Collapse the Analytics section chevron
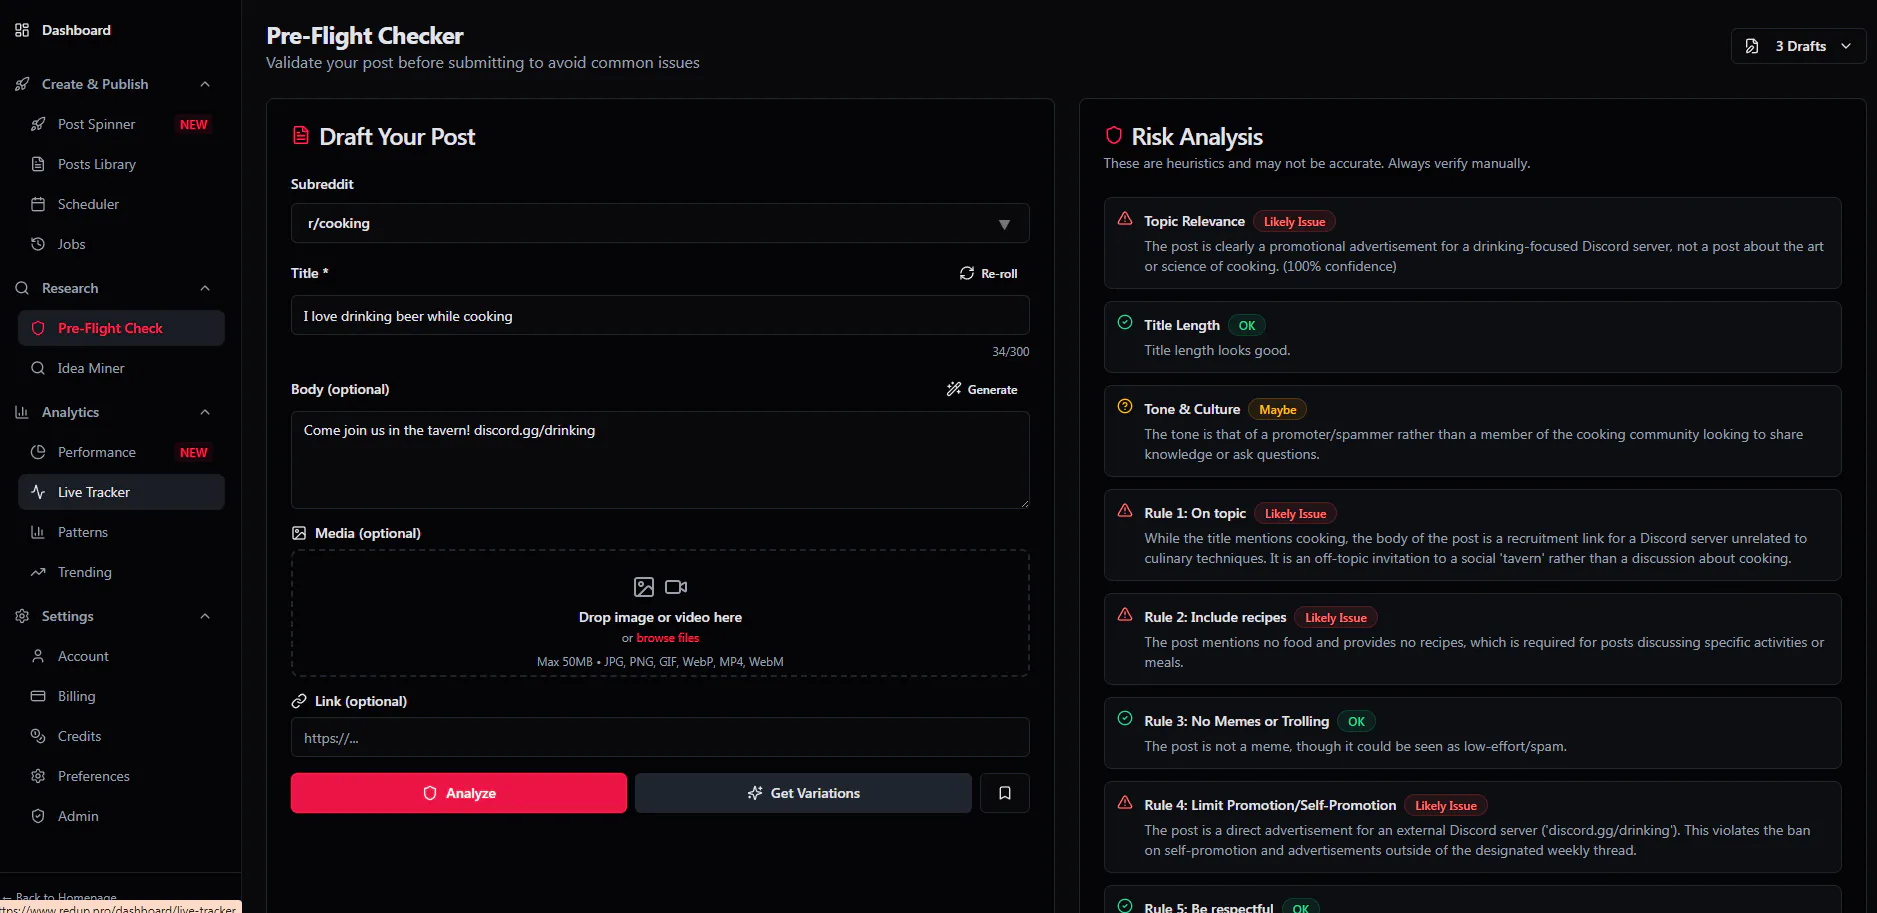The image size is (1877, 913). [205, 412]
